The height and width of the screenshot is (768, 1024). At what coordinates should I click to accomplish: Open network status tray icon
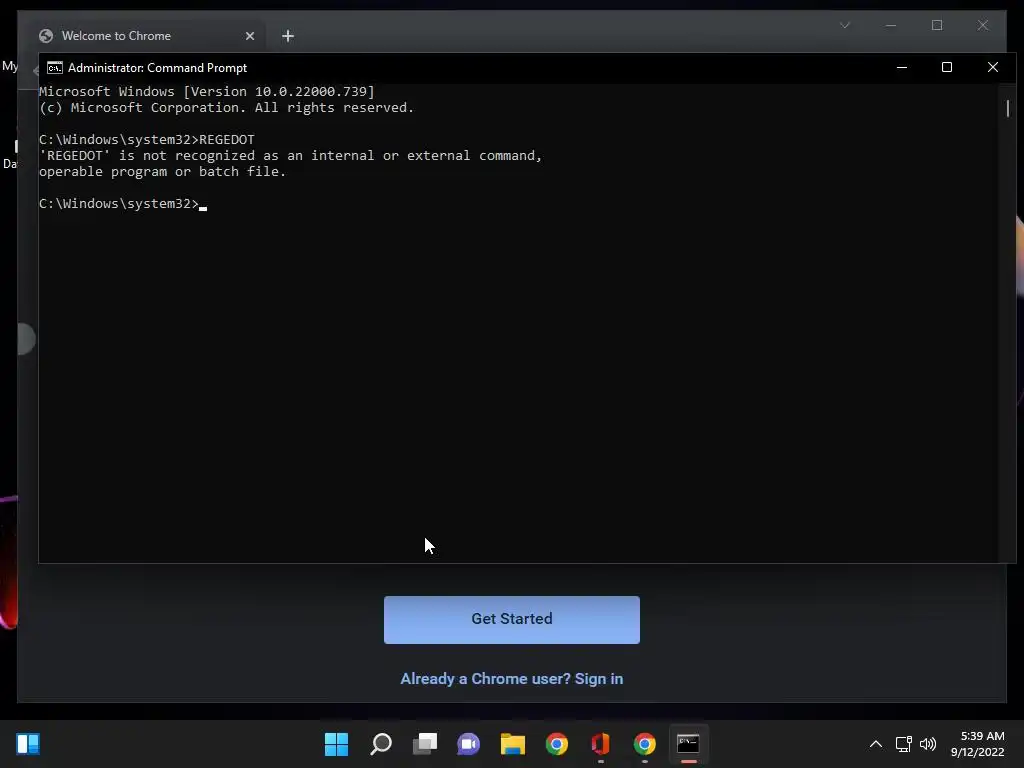tap(903, 744)
